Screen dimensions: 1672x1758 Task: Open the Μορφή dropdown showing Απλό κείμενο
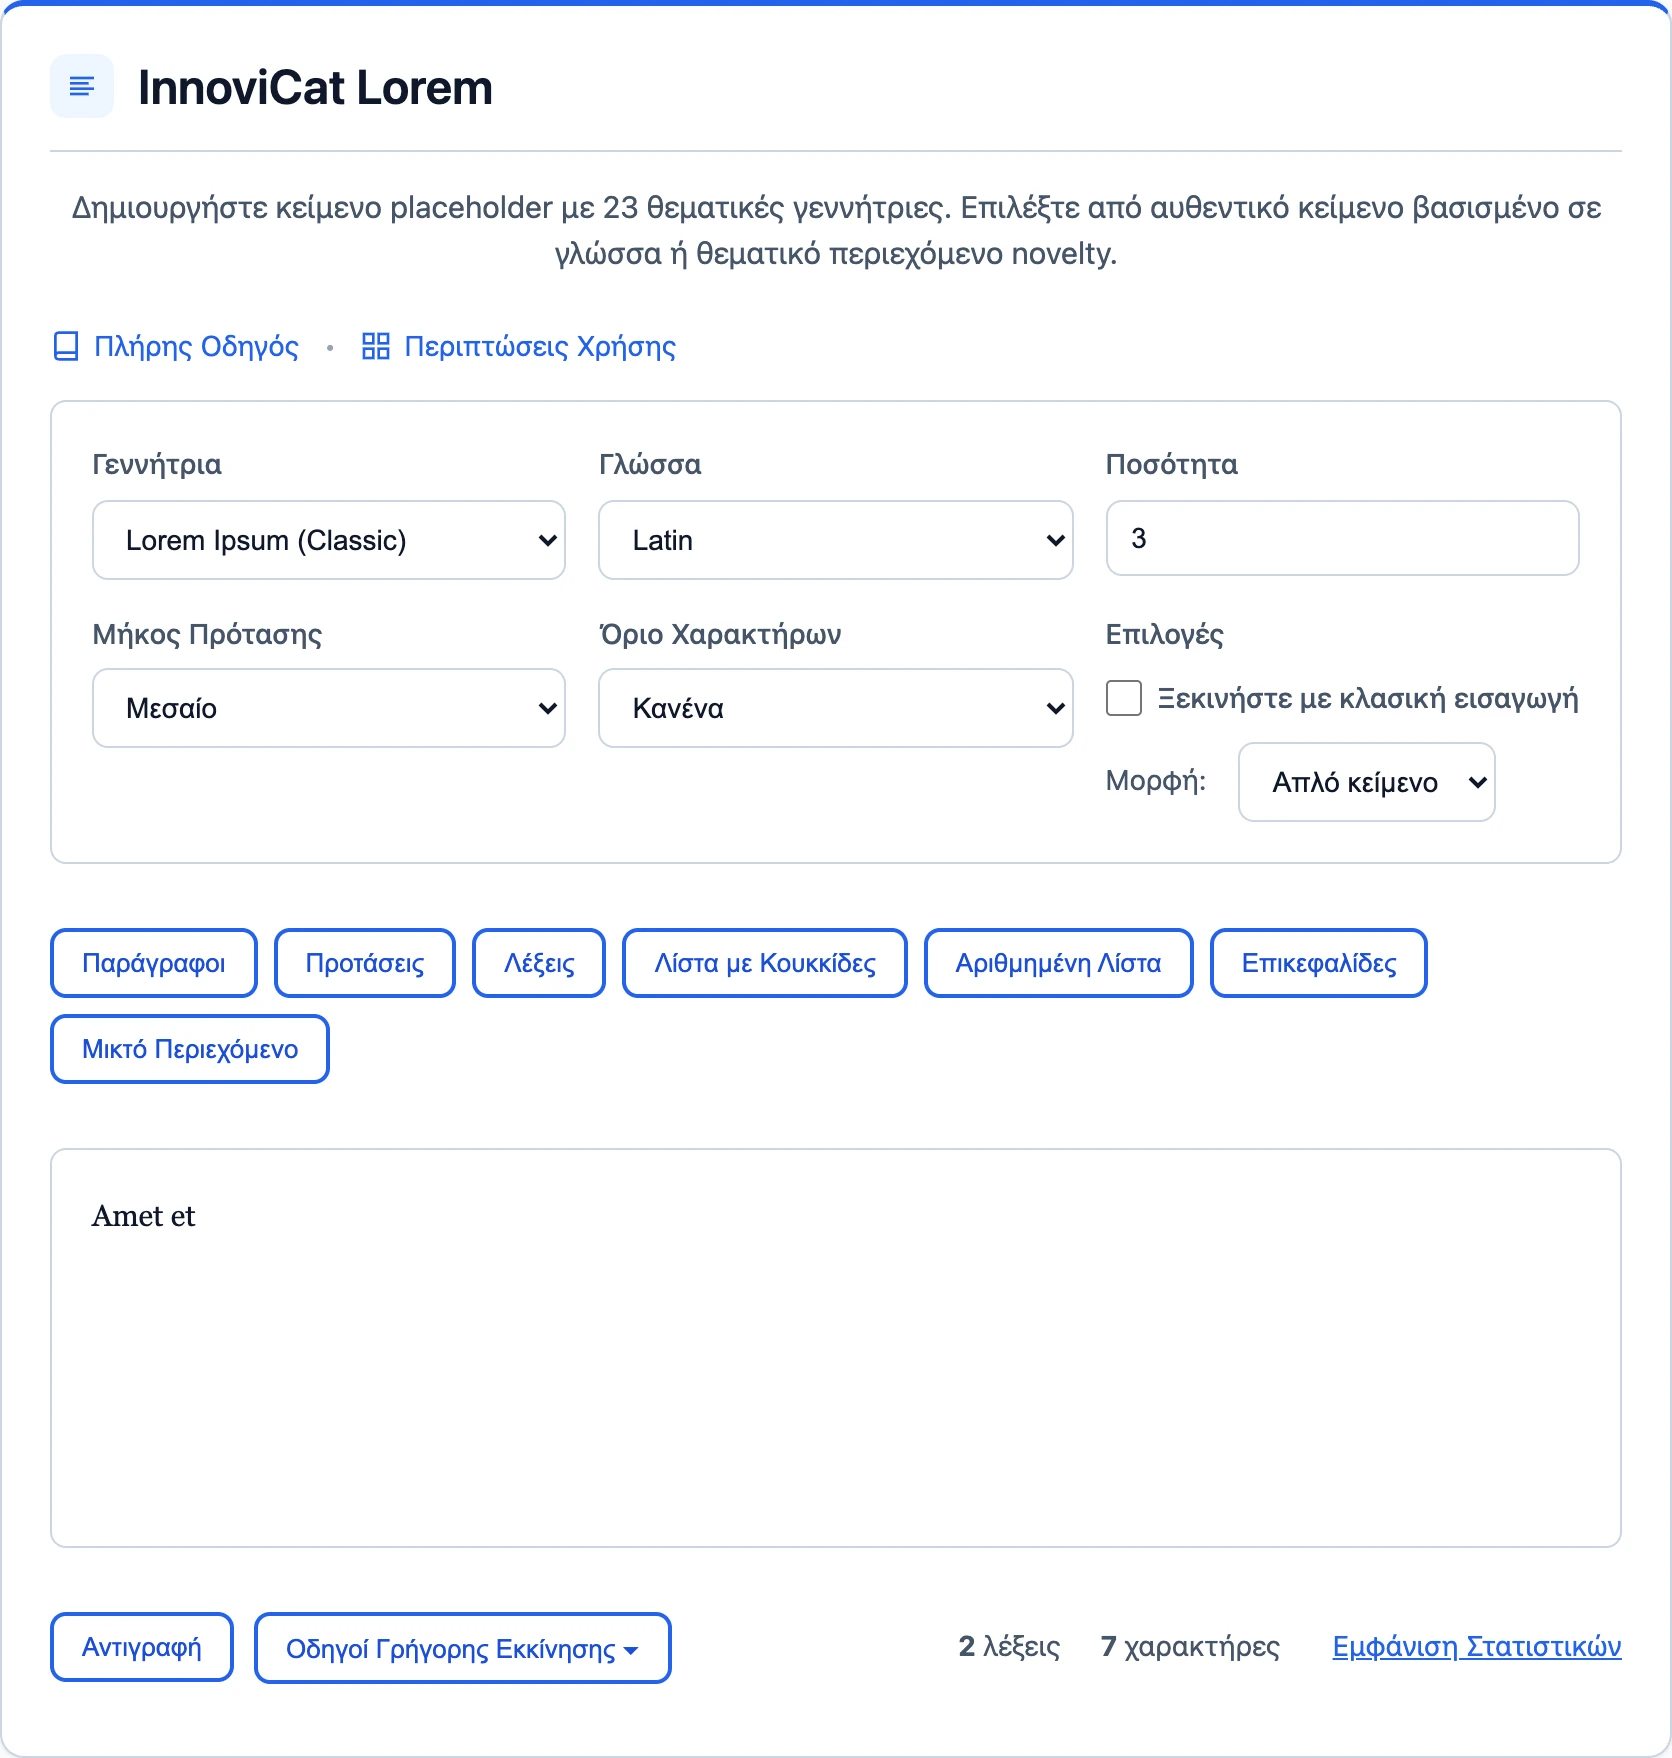coord(1367,782)
